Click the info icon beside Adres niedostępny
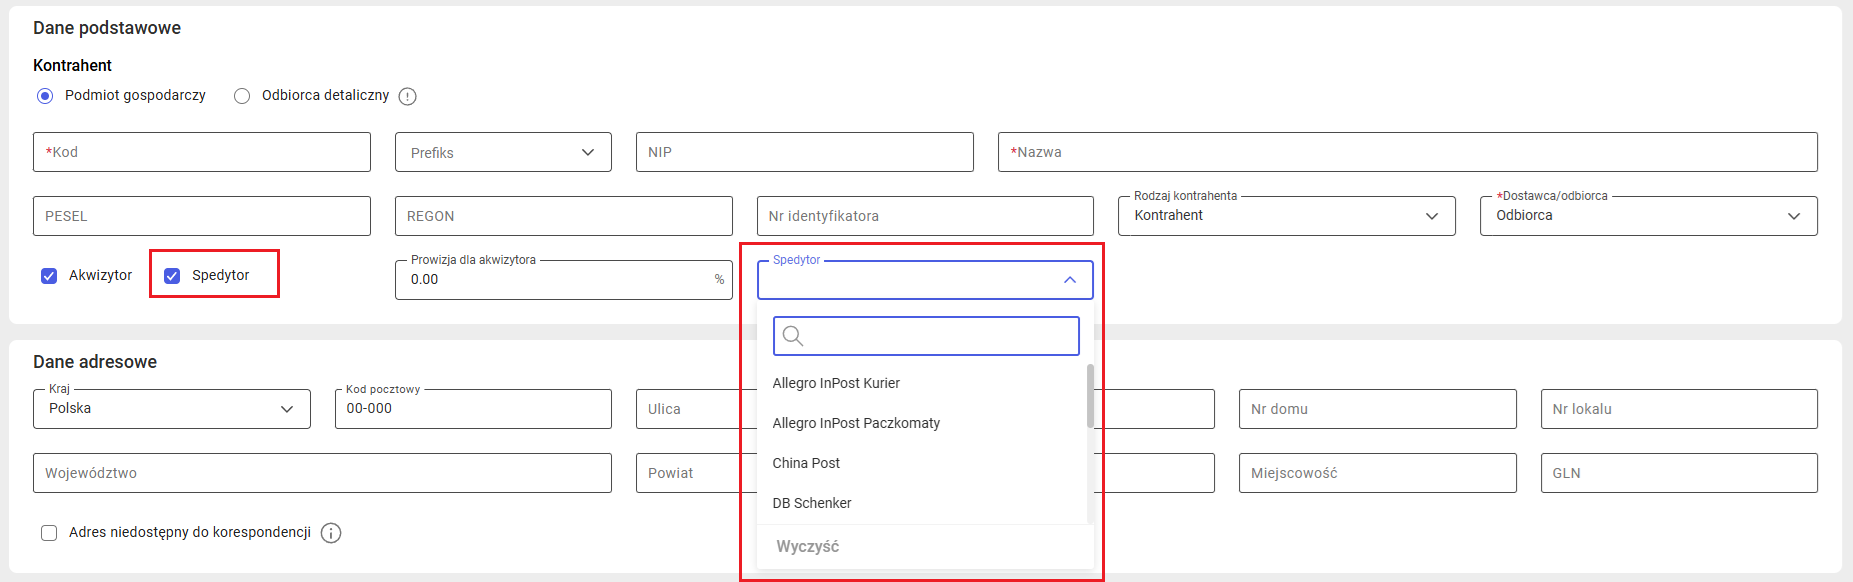Screen dimensions: 1853x582 tap(331, 533)
